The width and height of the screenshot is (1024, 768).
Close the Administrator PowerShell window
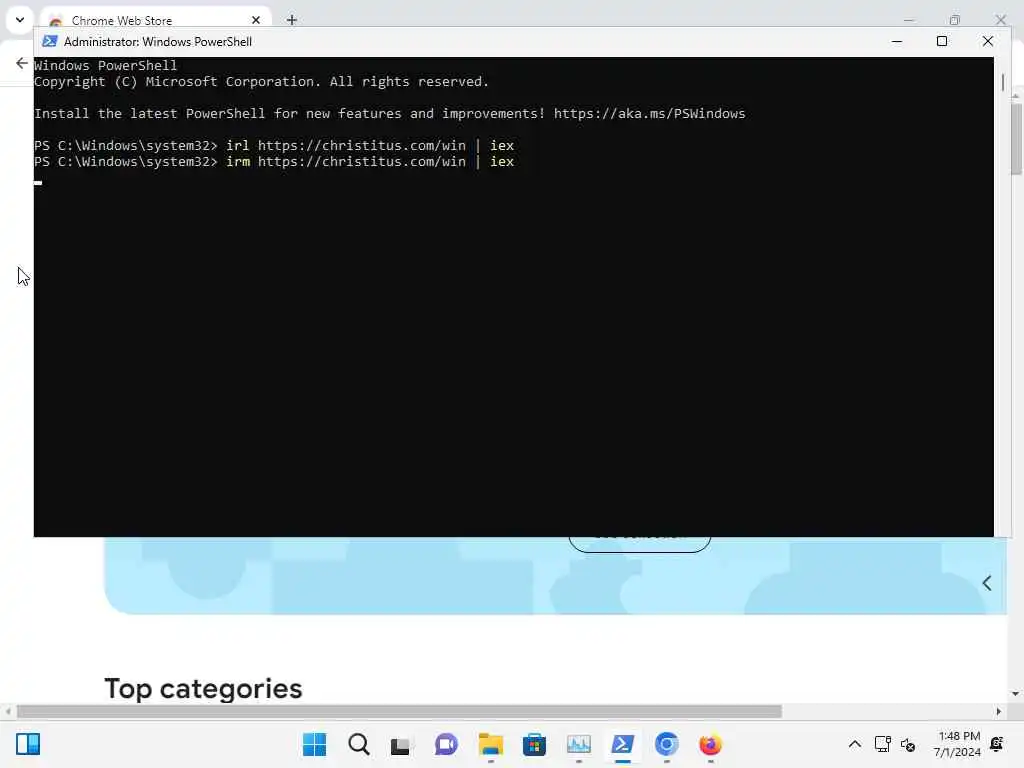click(x=987, y=41)
